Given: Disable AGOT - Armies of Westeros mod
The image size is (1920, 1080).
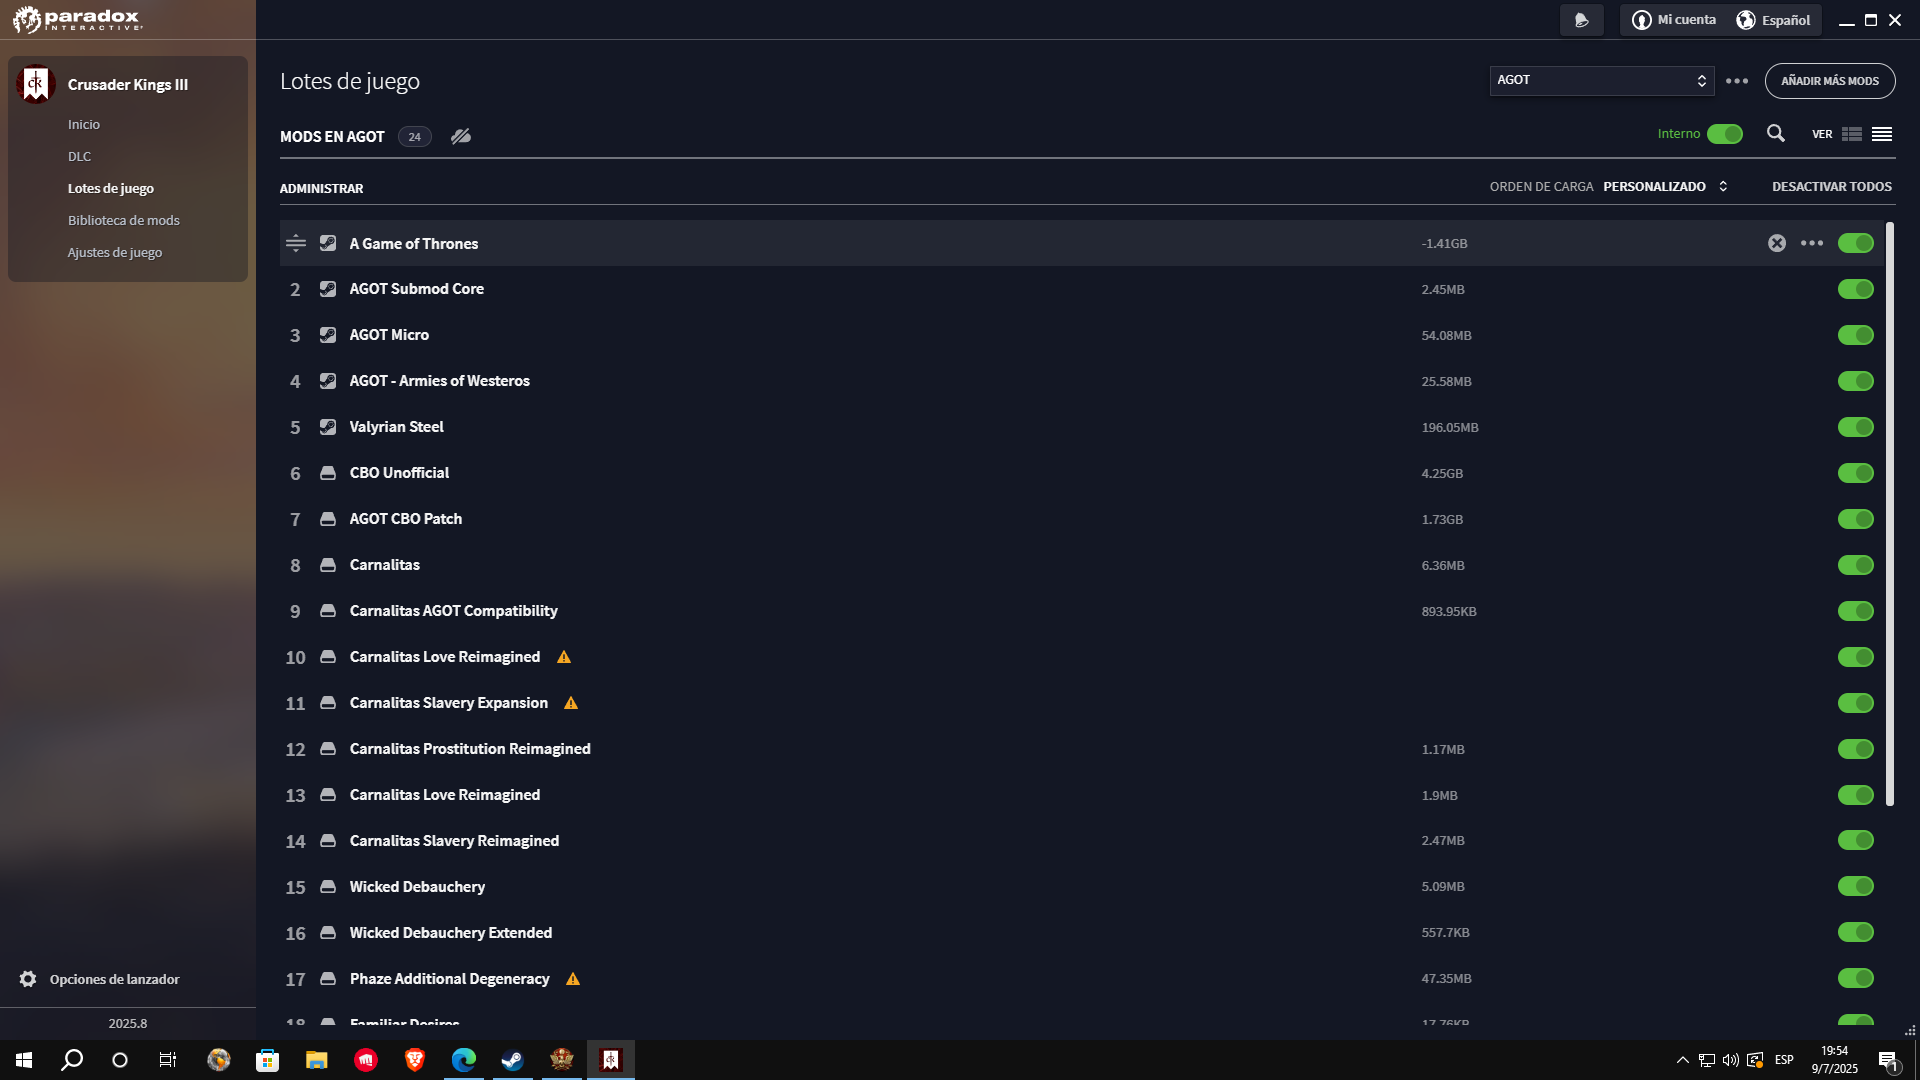Looking at the screenshot, I should pos(1856,381).
